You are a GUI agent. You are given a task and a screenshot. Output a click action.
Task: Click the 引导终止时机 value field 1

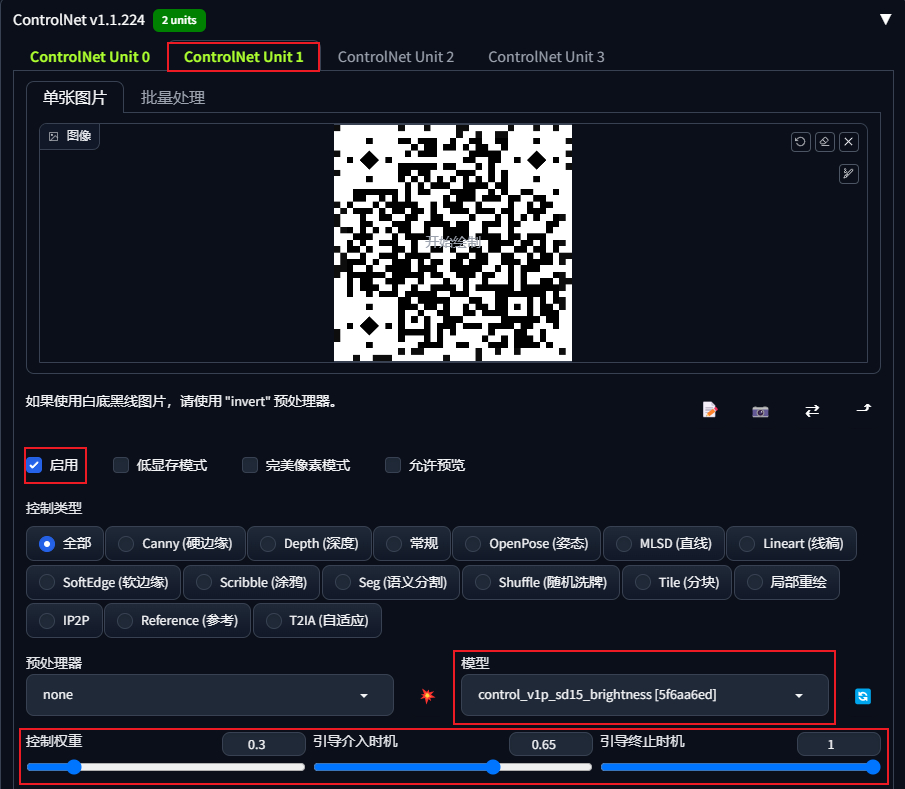tap(839, 744)
